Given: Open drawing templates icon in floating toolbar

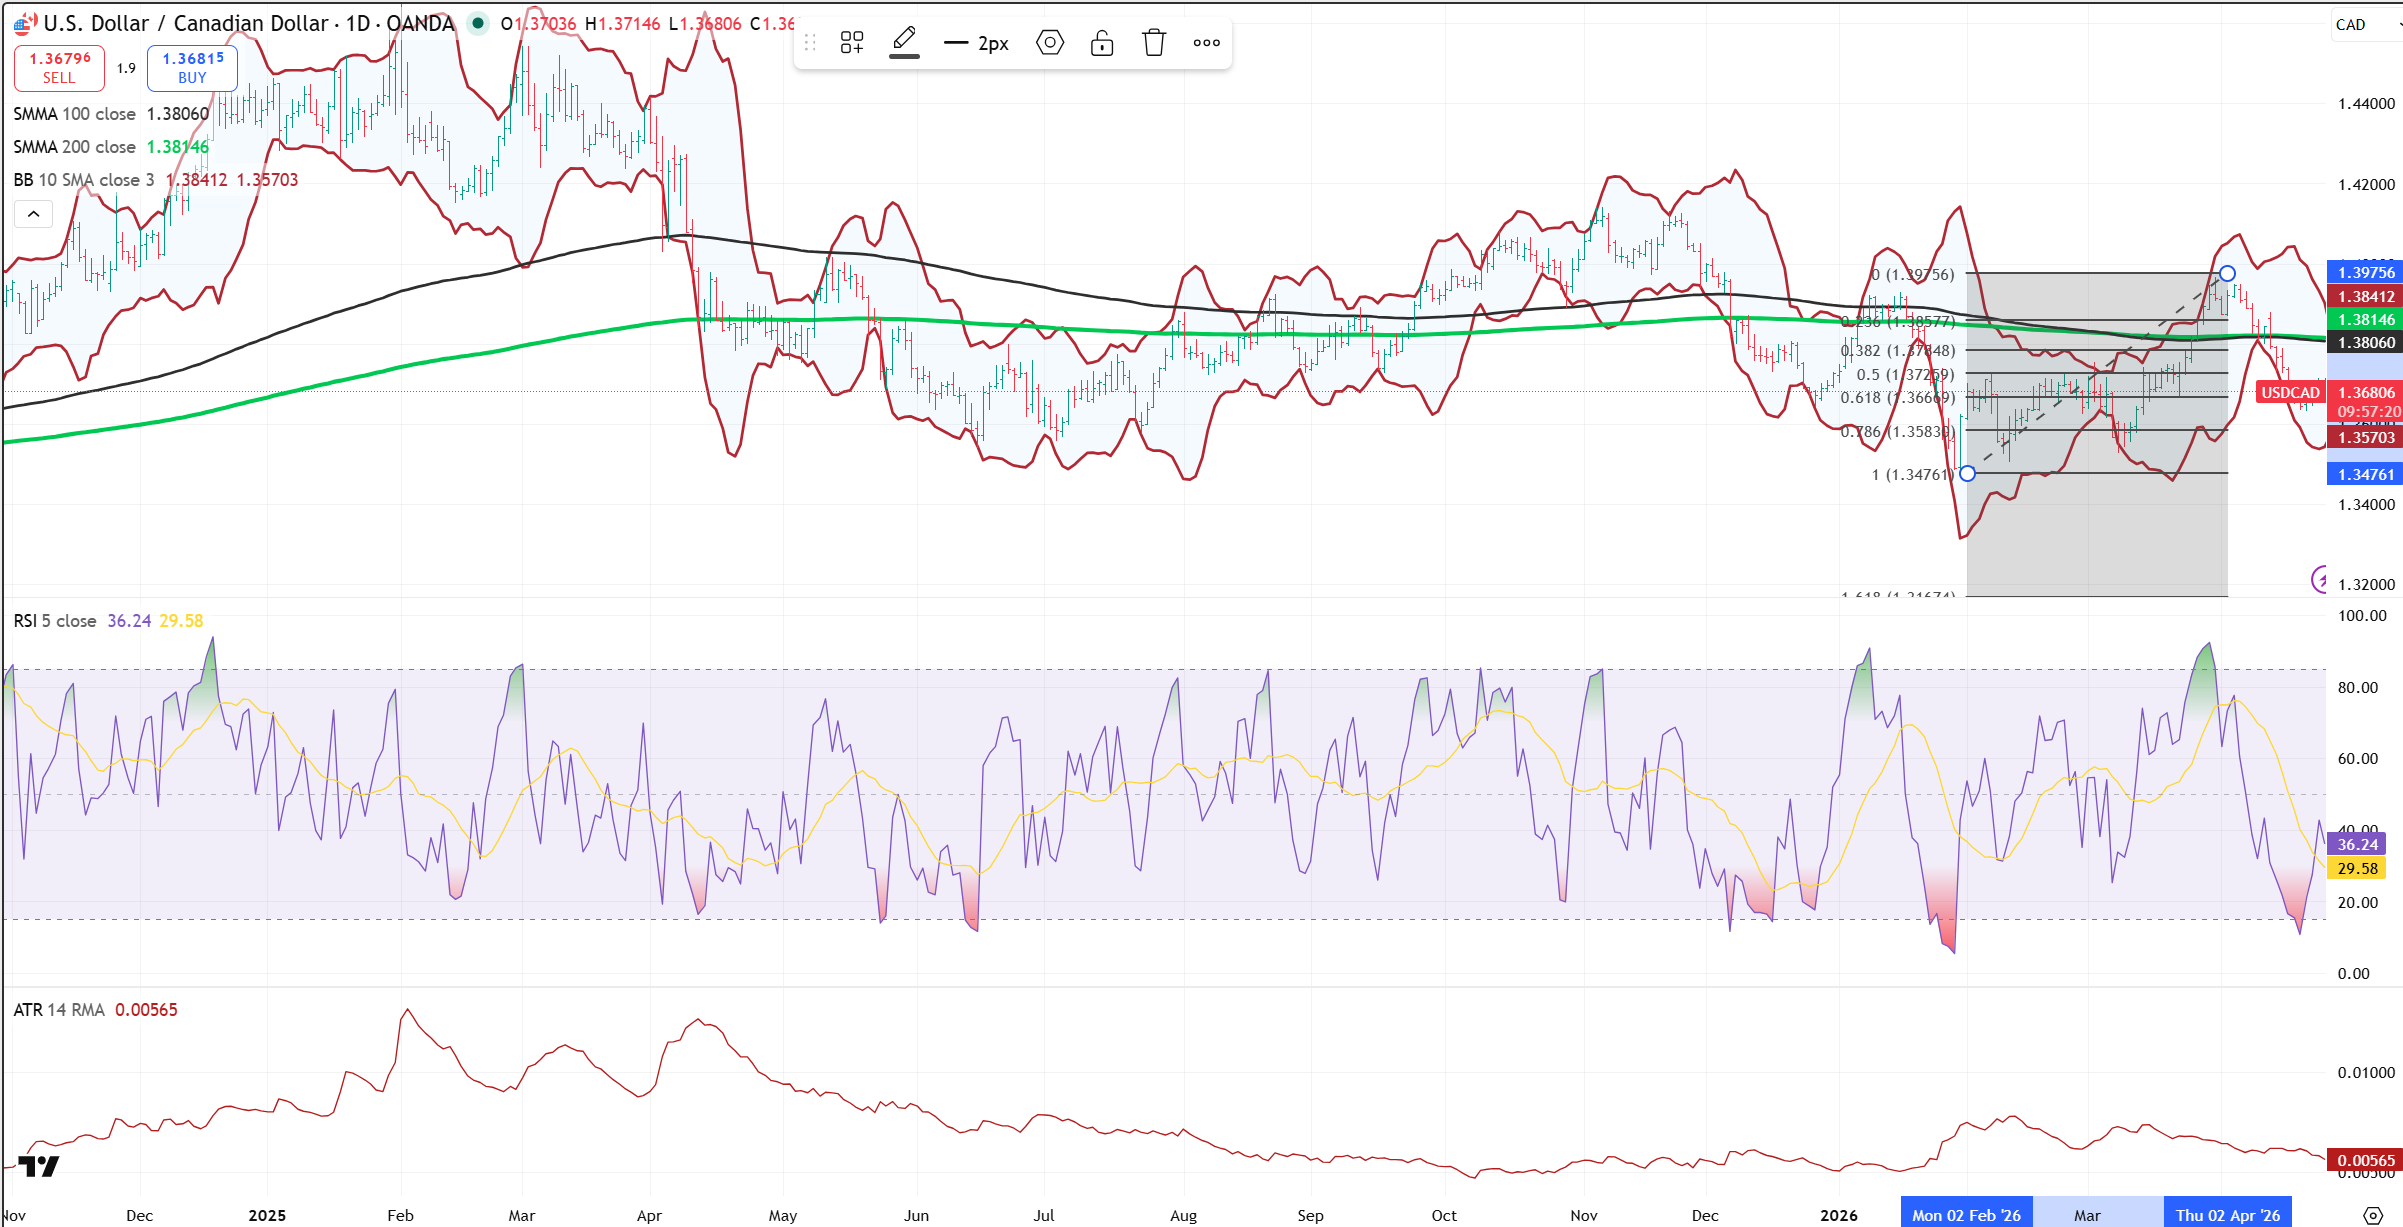Looking at the screenshot, I should [851, 42].
